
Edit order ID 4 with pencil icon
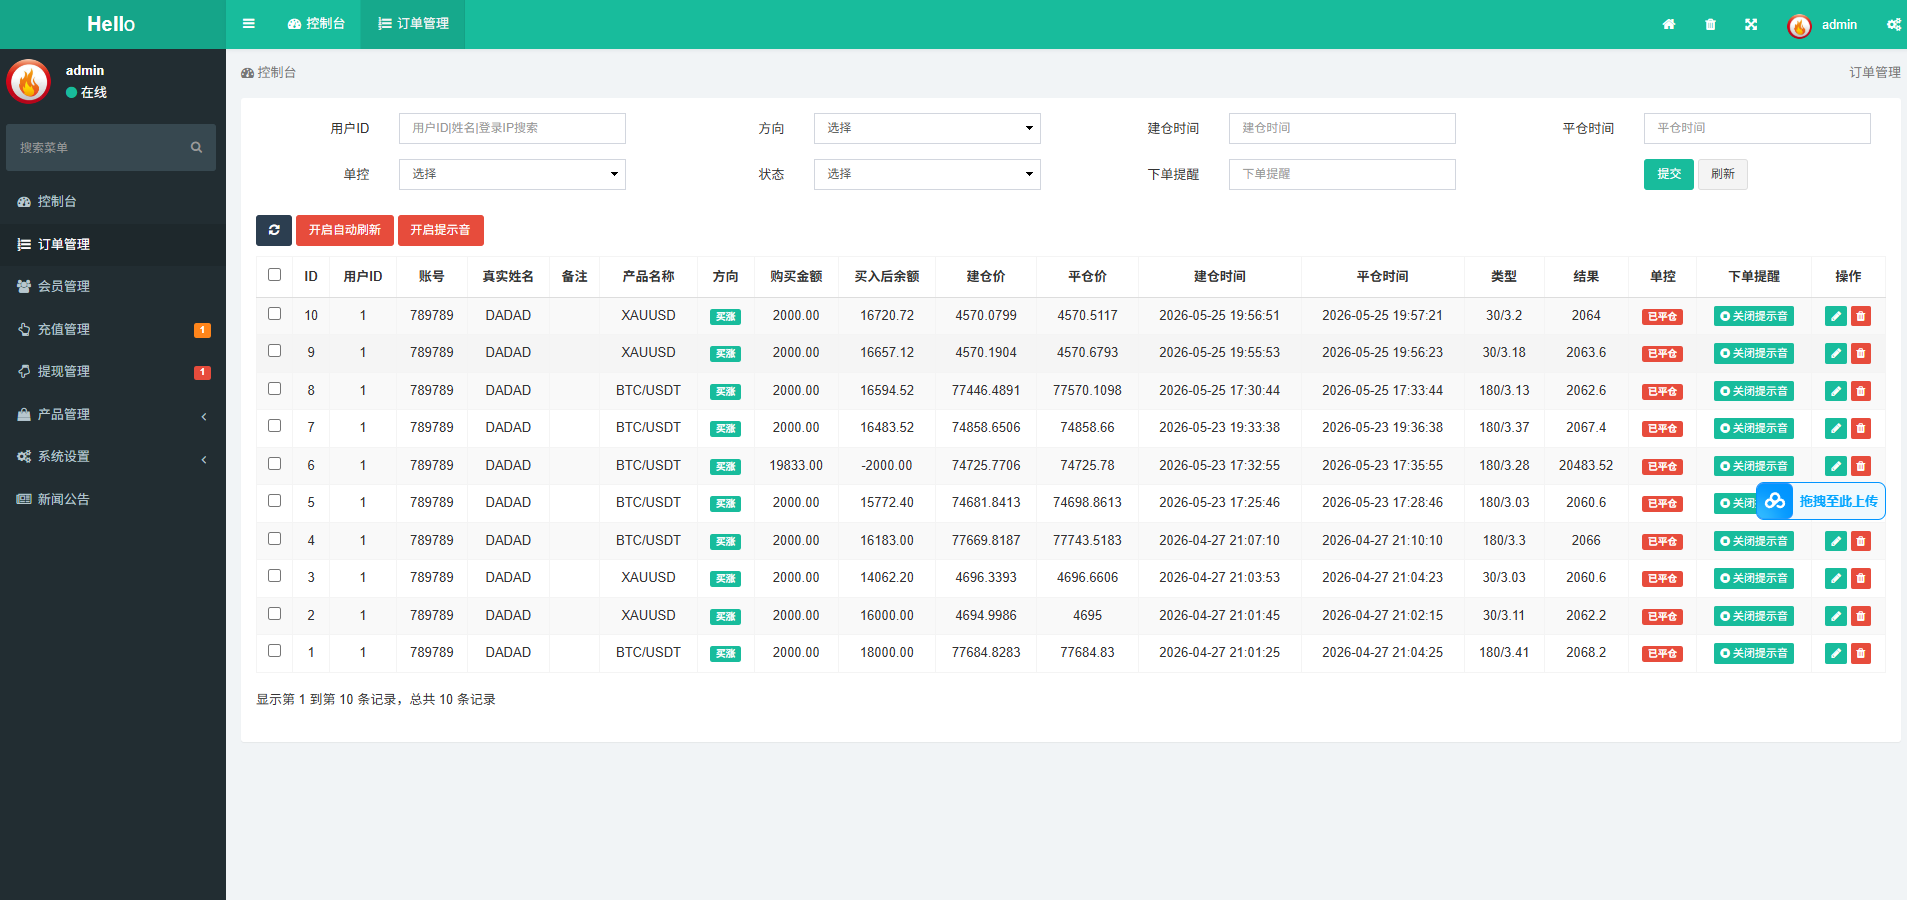(x=1836, y=541)
